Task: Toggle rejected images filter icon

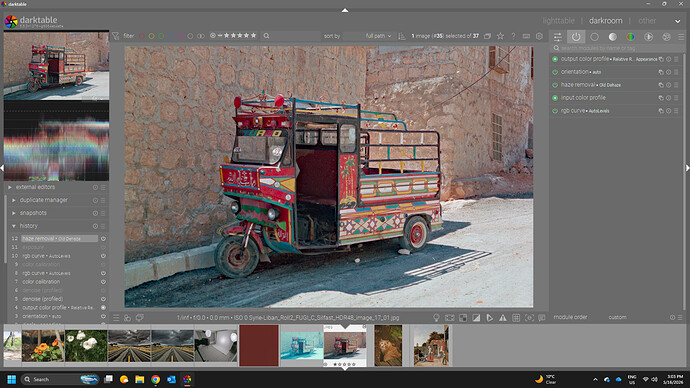Action: 213,36
